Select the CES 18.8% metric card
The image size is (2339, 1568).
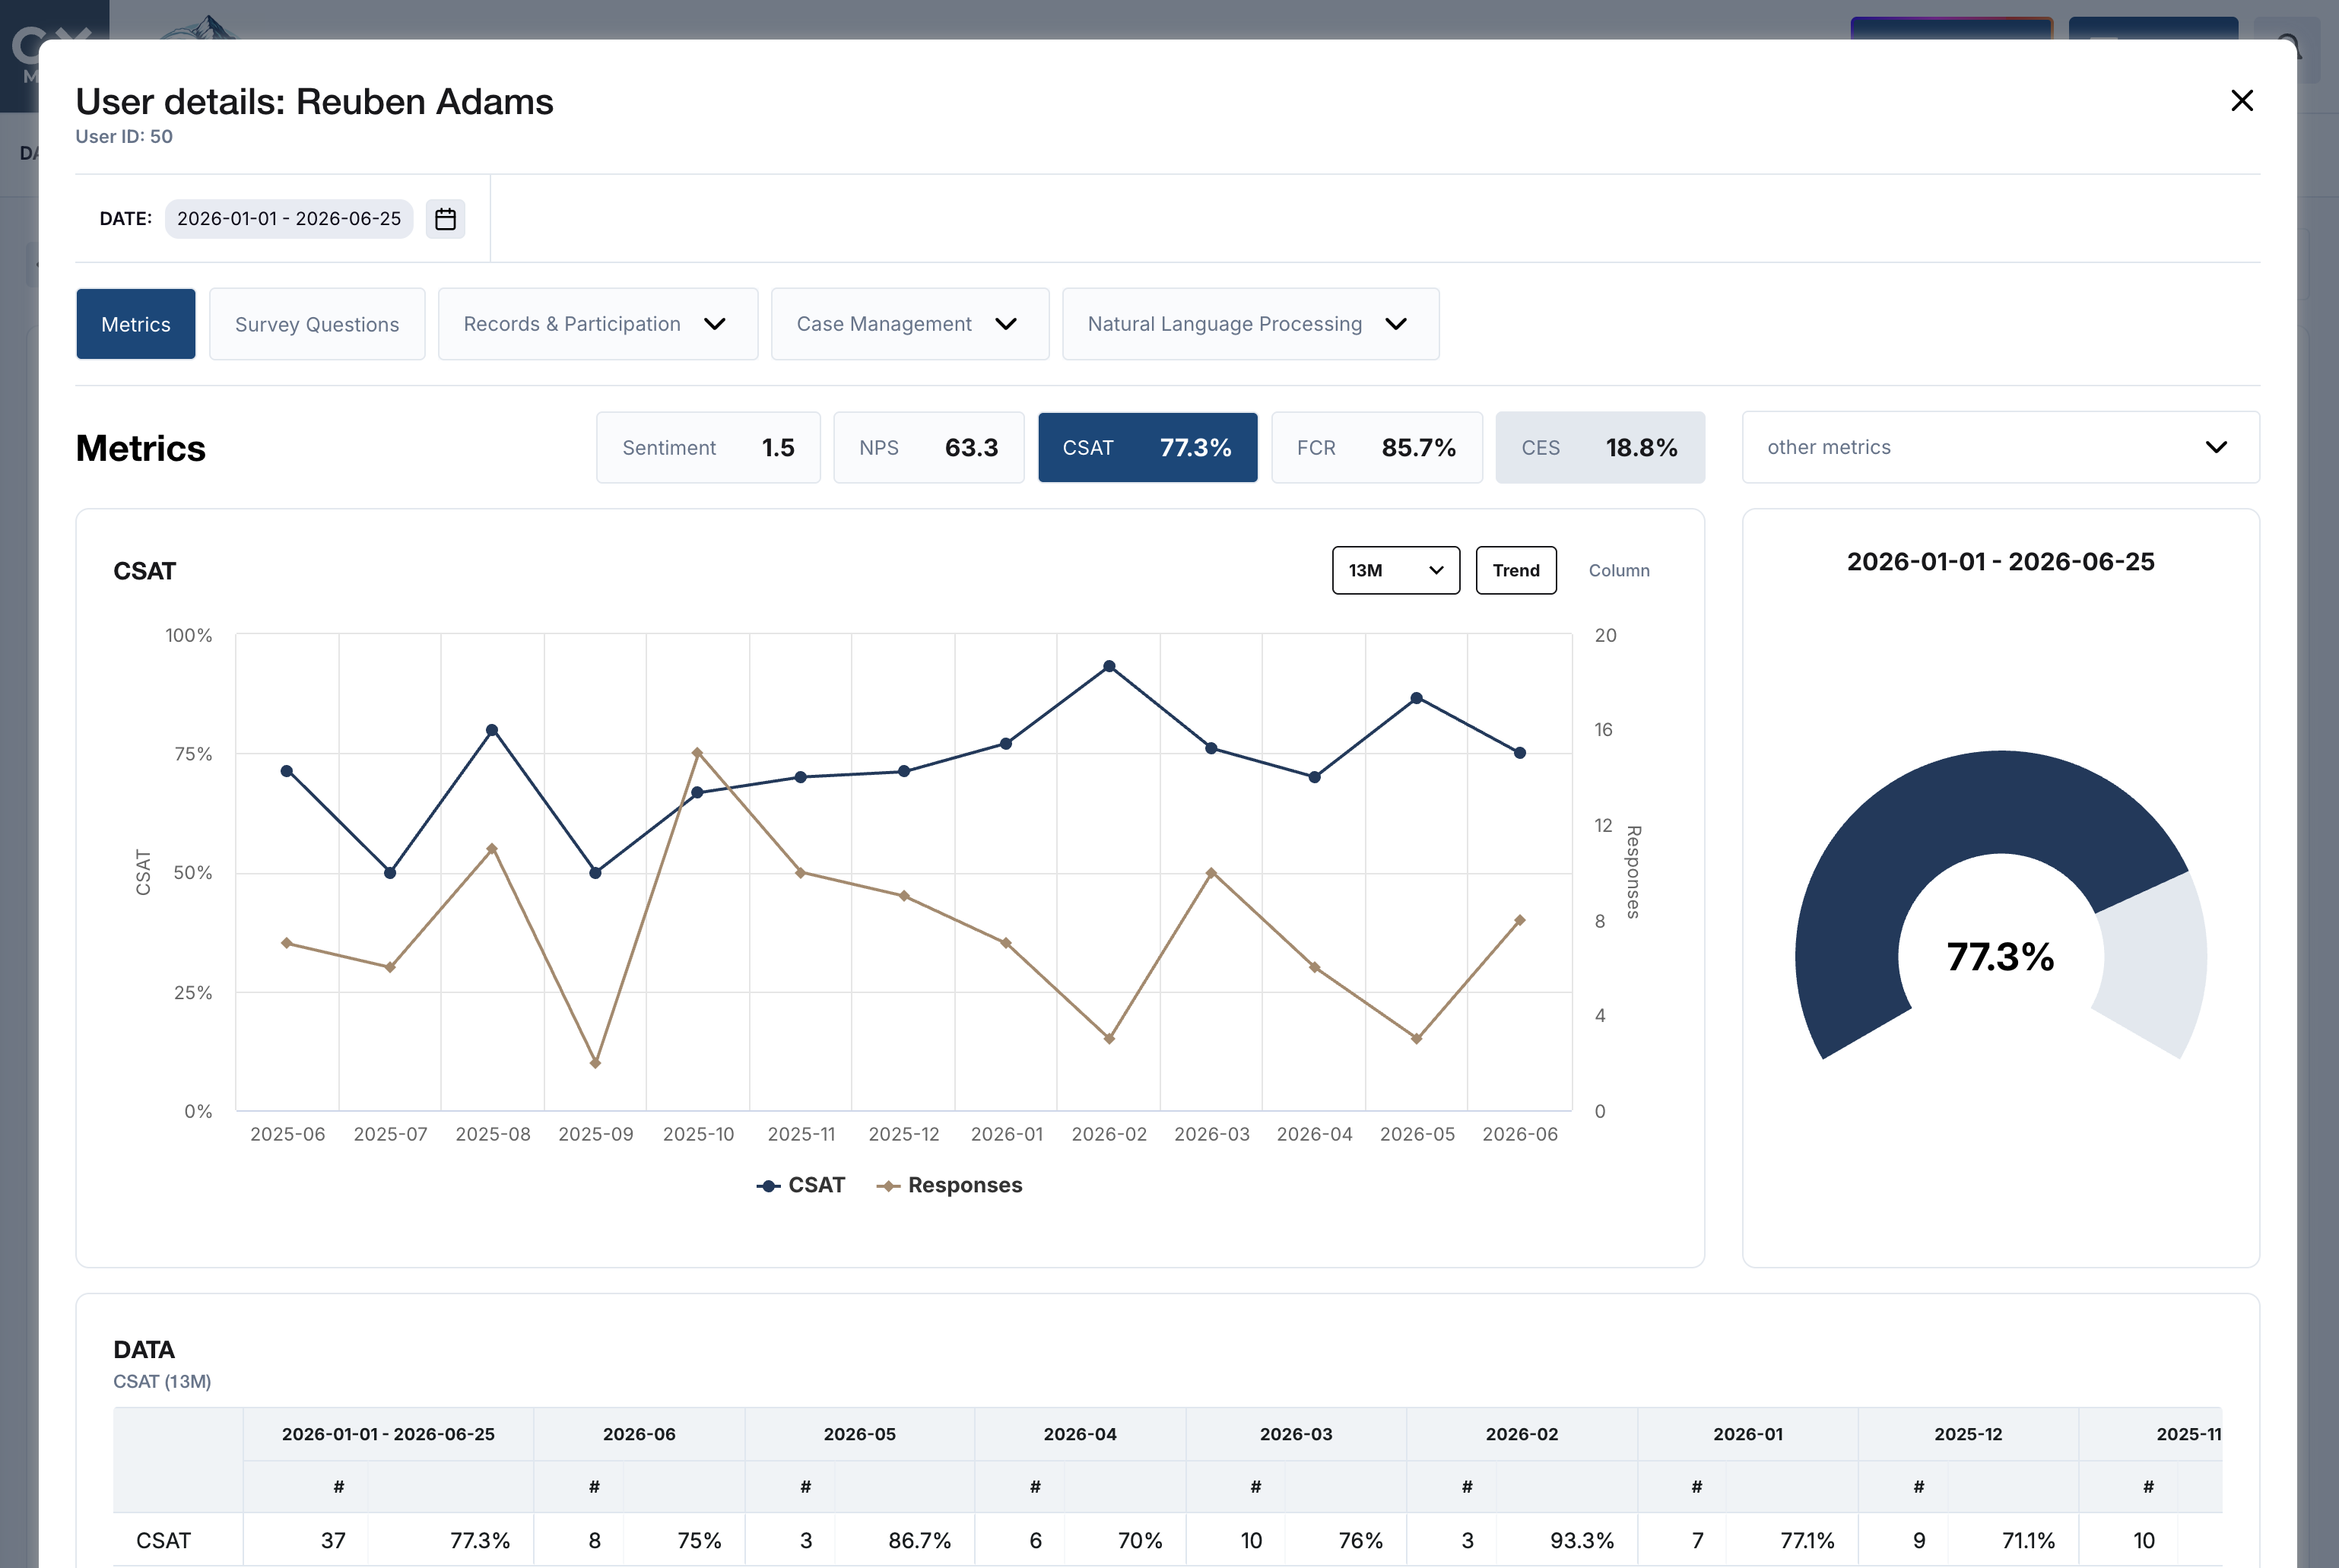click(x=1600, y=448)
